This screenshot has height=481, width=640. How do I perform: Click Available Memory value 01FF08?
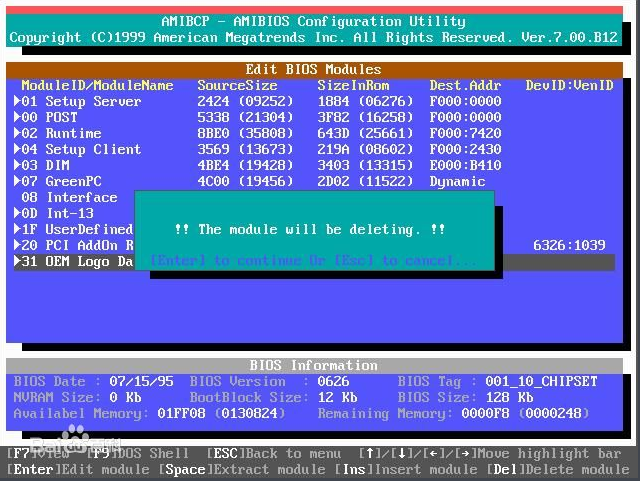181,413
